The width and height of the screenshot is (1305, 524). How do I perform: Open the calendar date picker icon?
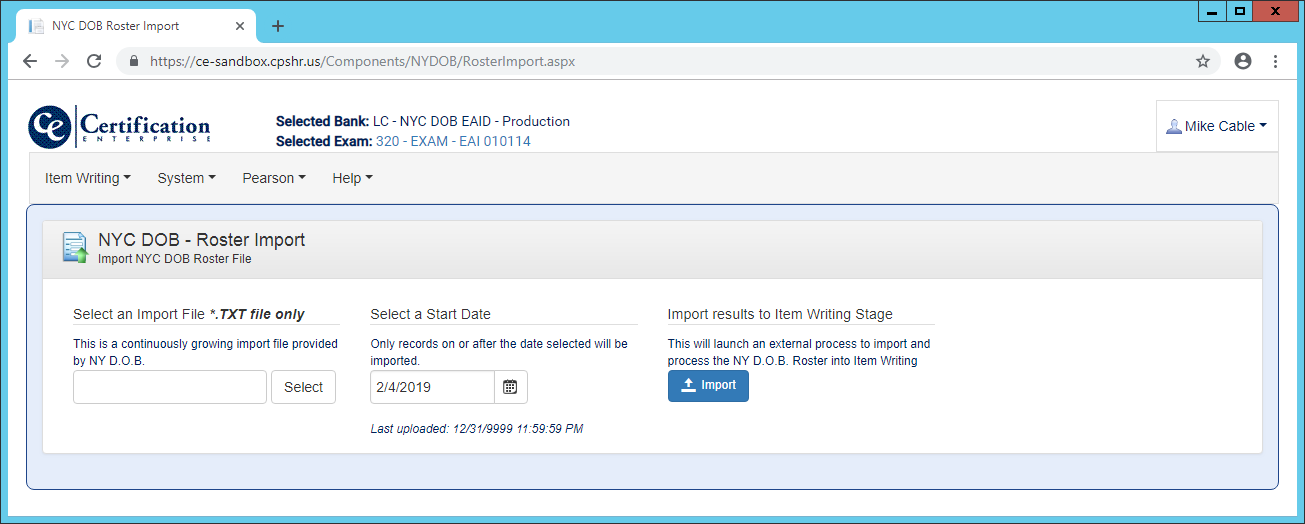pyautogui.click(x=510, y=387)
